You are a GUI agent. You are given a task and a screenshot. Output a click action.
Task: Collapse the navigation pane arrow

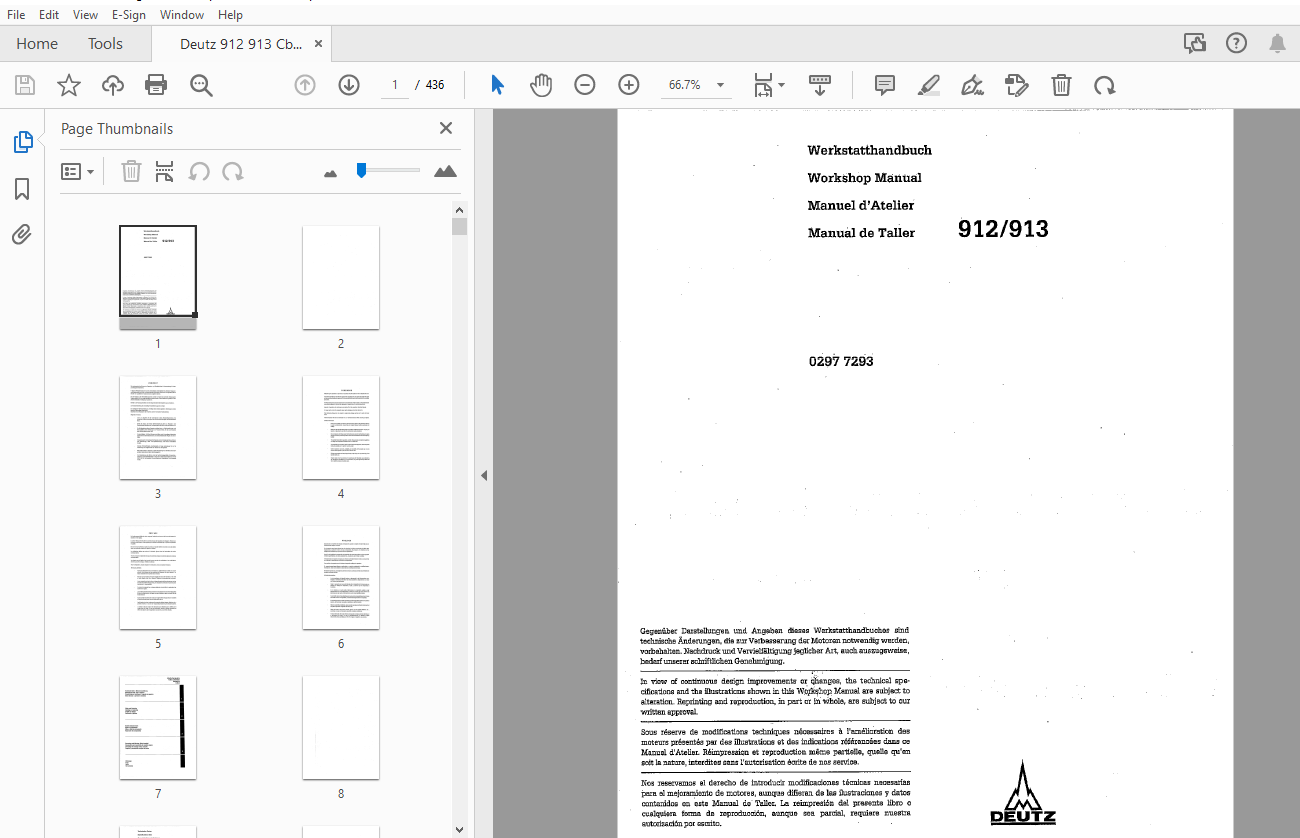[484, 475]
